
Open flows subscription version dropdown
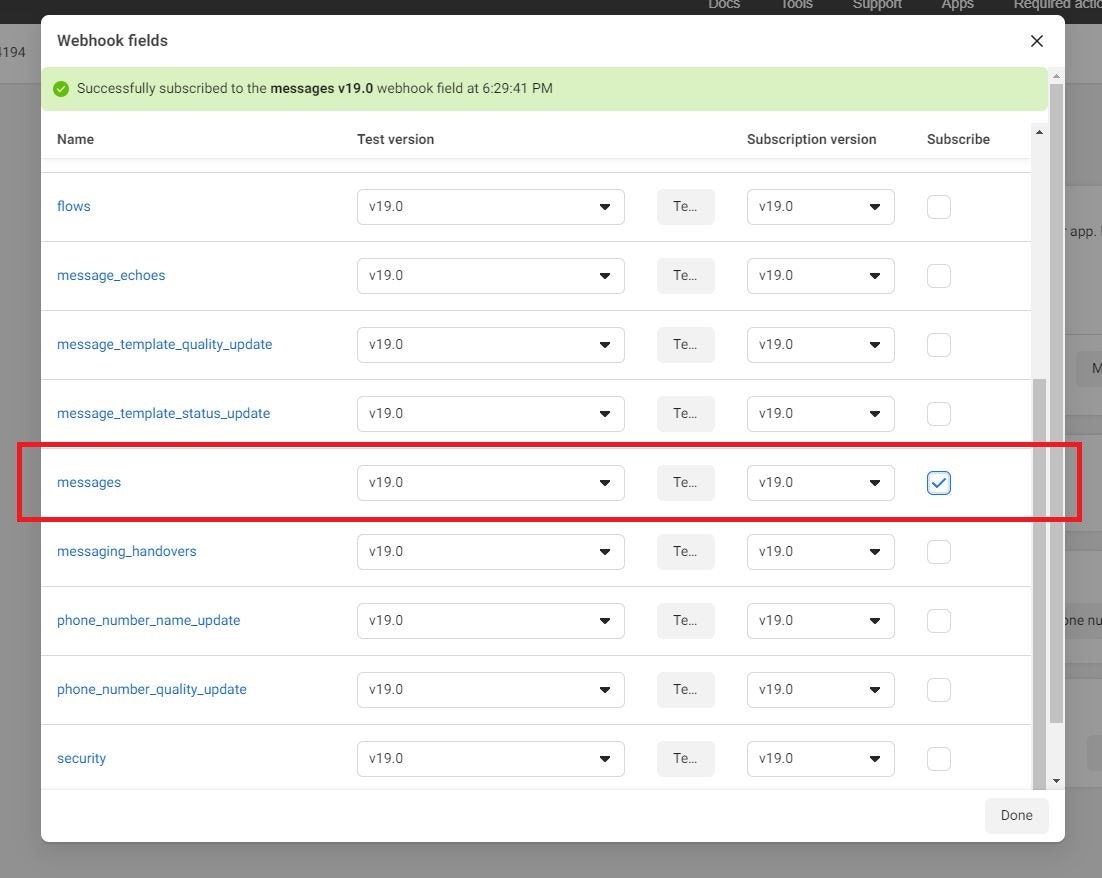coord(820,207)
